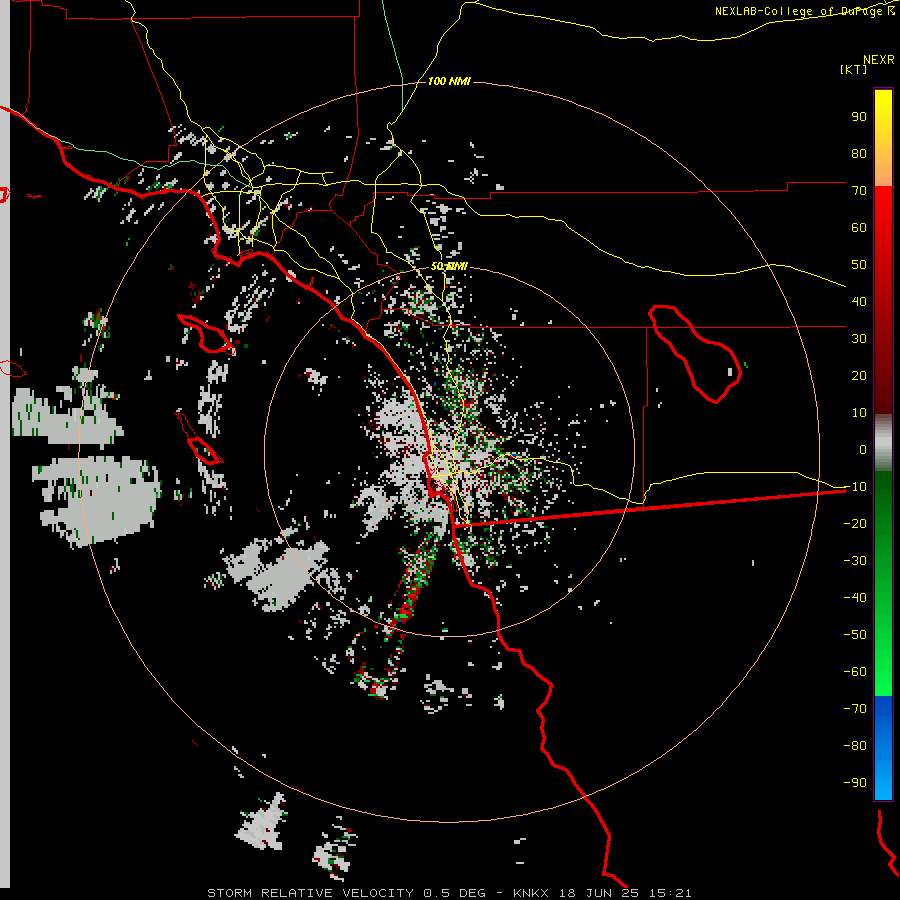Click the positive 10 scale value
The image size is (900, 900).
point(859,413)
